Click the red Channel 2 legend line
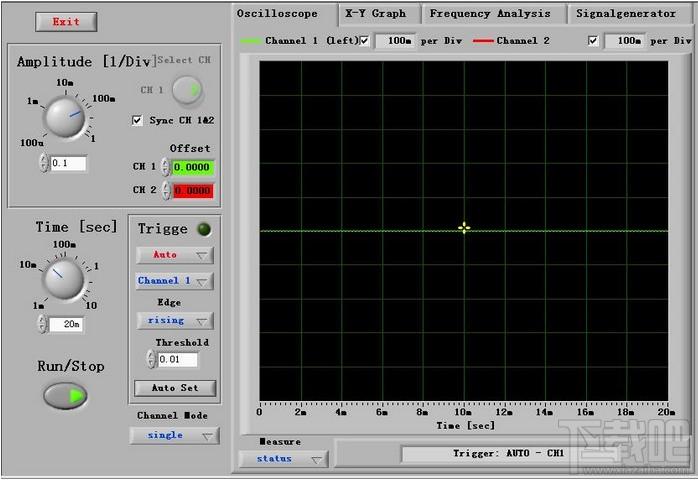Screen dimensions: 698x480 [x=483, y=41]
